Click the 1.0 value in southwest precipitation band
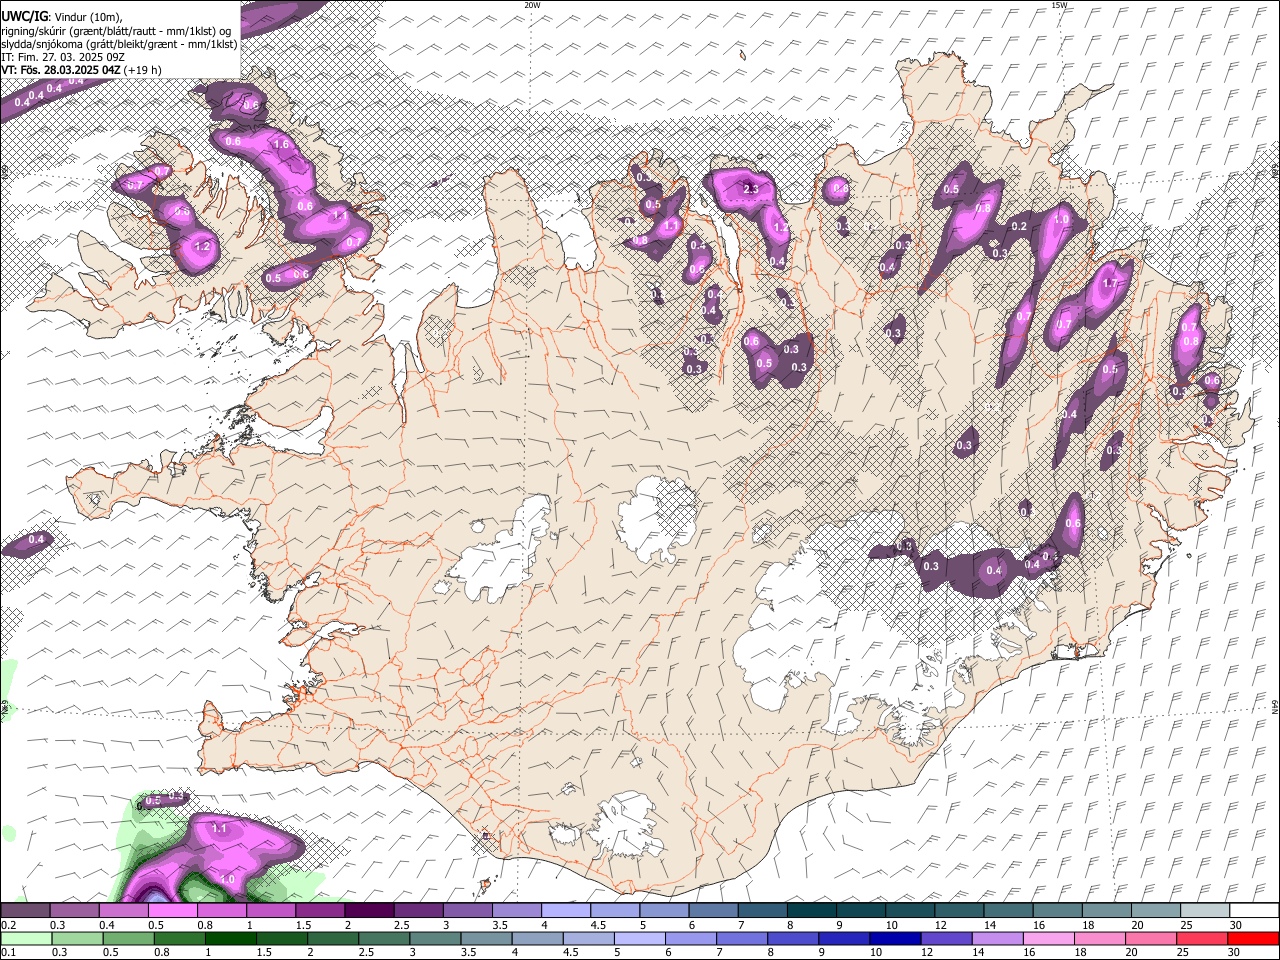1280x960 pixels. point(227,879)
